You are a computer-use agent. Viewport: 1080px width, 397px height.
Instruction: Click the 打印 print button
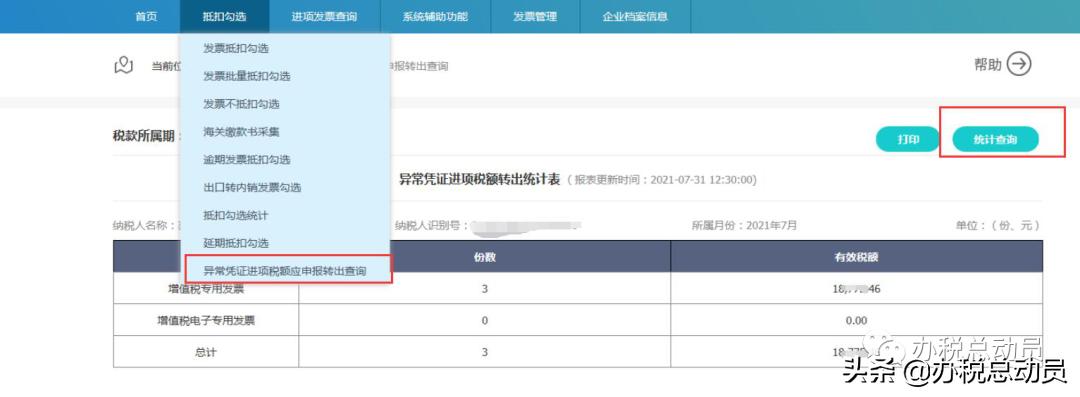908,139
